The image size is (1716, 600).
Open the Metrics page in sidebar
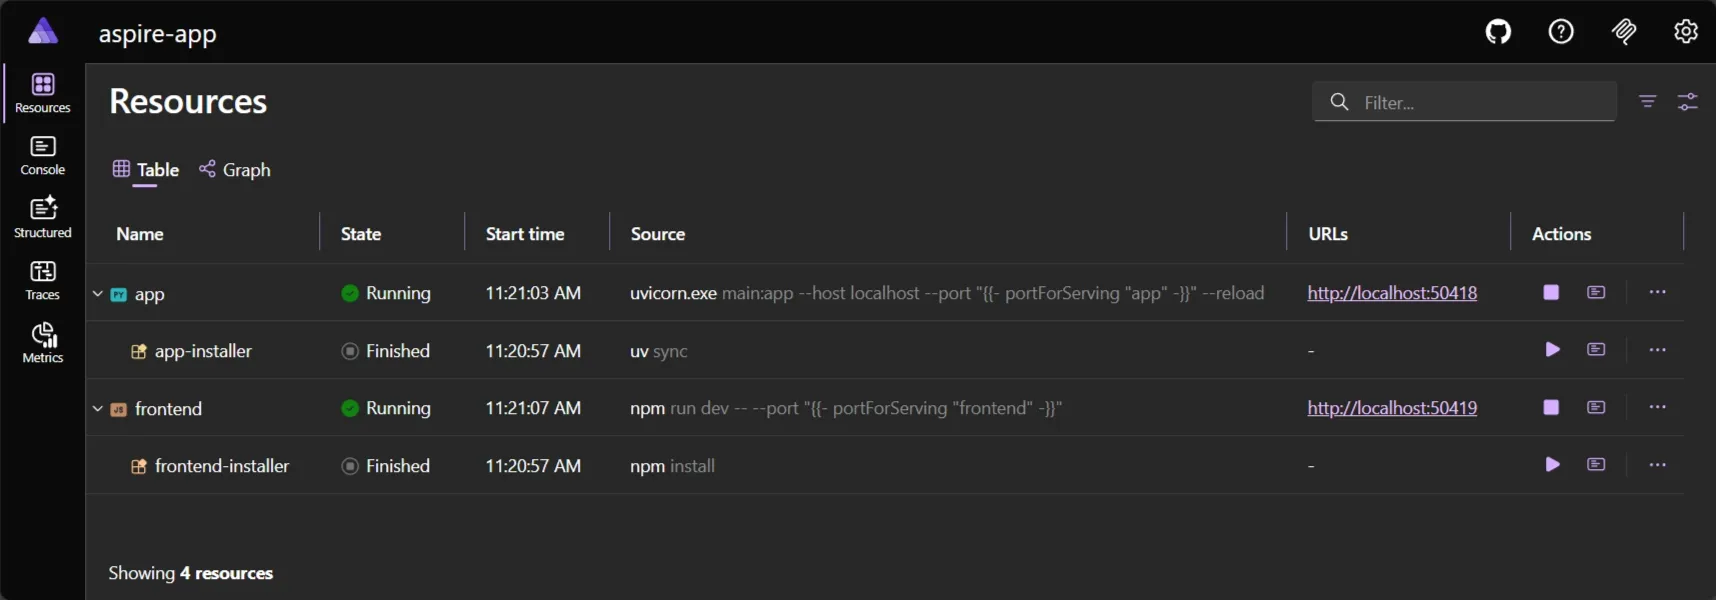pyautogui.click(x=43, y=344)
